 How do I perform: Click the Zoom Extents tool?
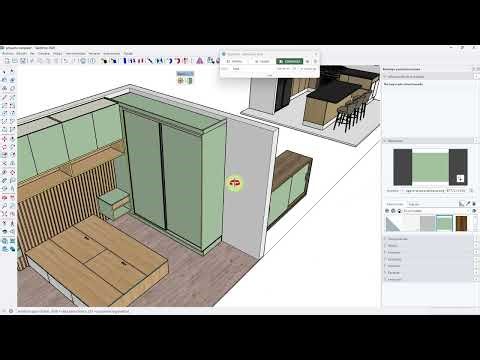click(4, 214)
